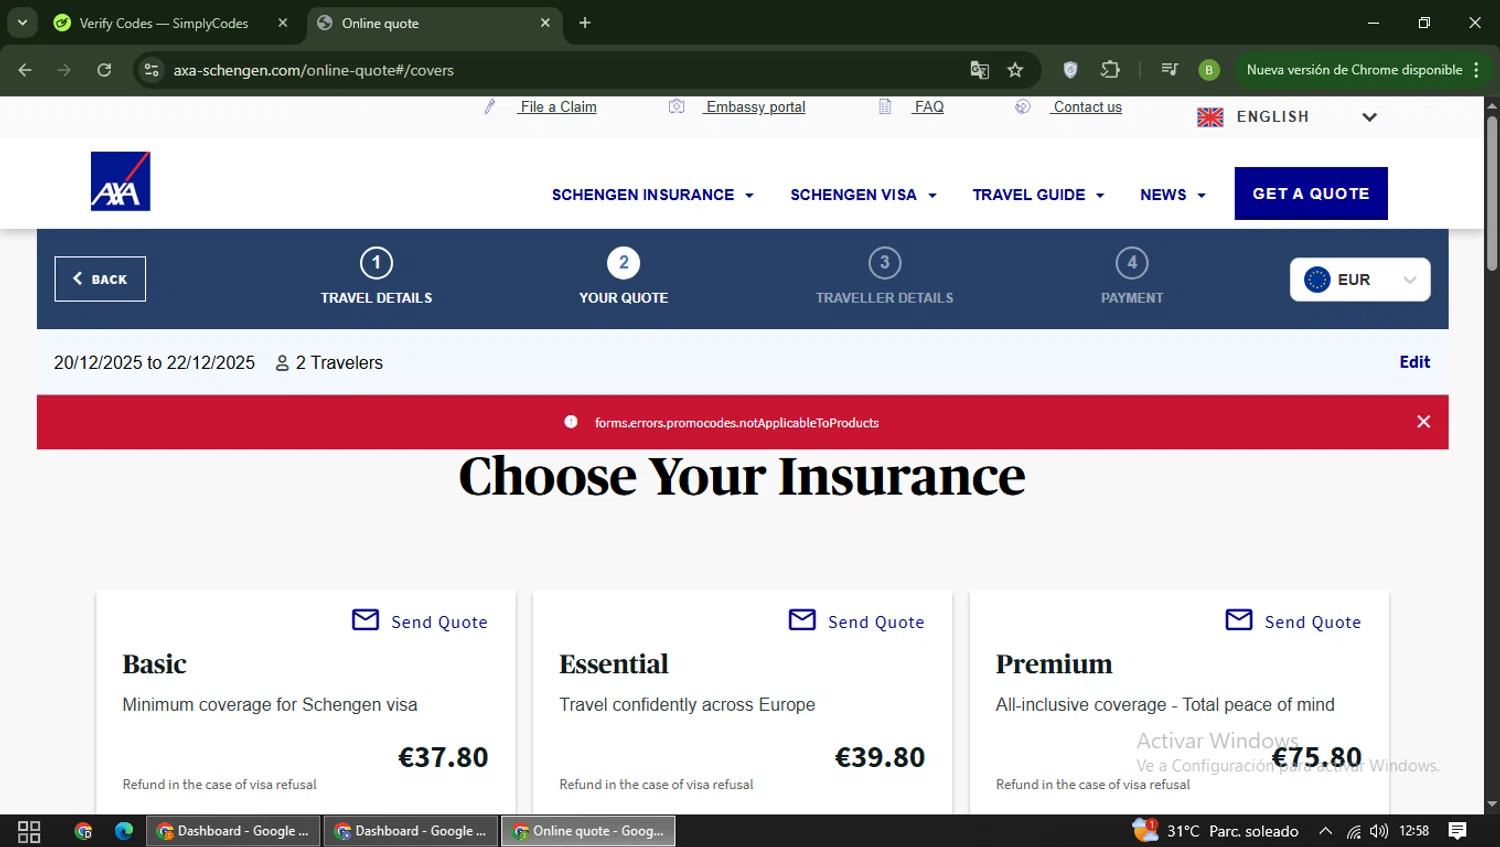Click the Contact us headset icon
The image size is (1500, 847).
tap(1022, 107)
